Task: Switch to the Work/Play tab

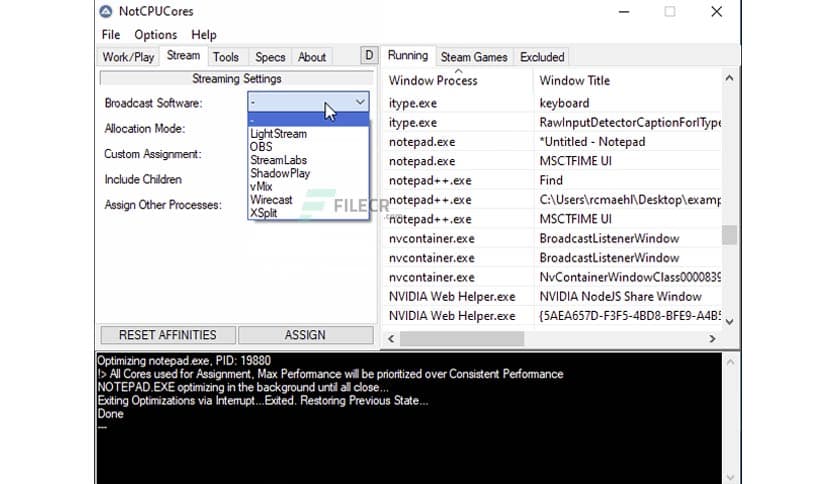Action: point(128,57)
